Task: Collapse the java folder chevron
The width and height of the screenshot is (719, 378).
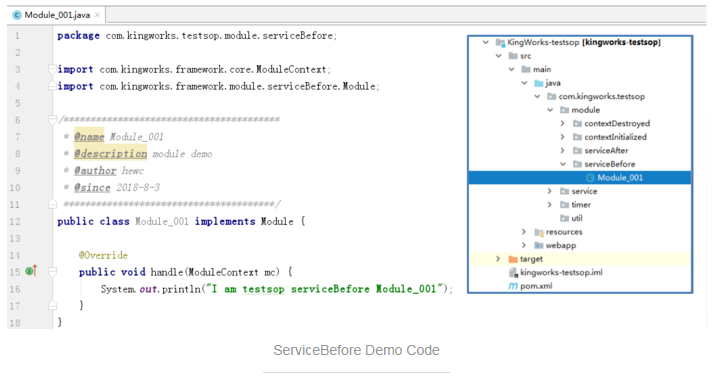Action: click(524, 83)
